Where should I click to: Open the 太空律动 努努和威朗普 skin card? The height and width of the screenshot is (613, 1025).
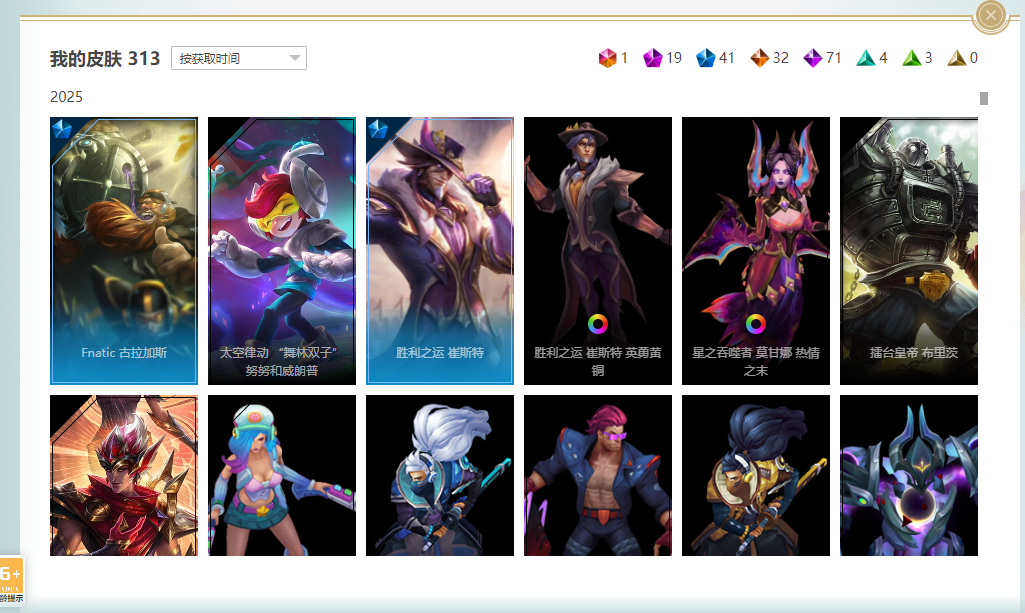[282, 251]
